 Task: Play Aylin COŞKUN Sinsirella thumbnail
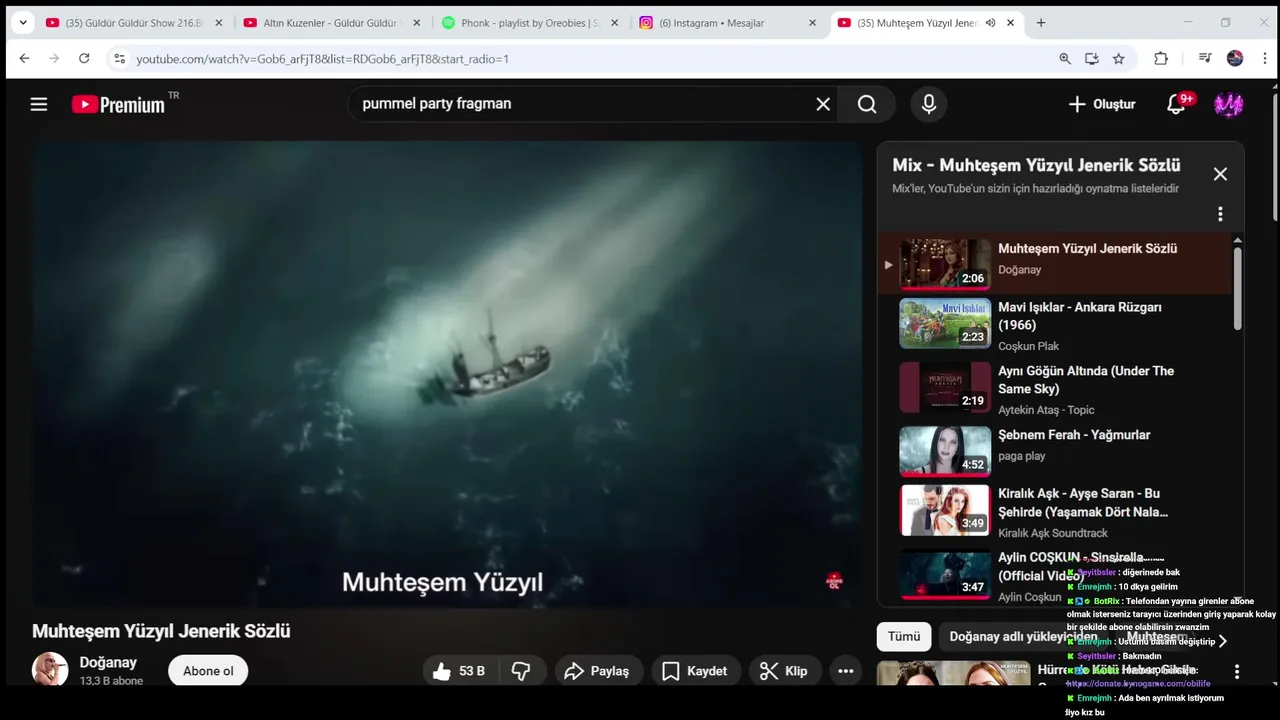point(945,574)
